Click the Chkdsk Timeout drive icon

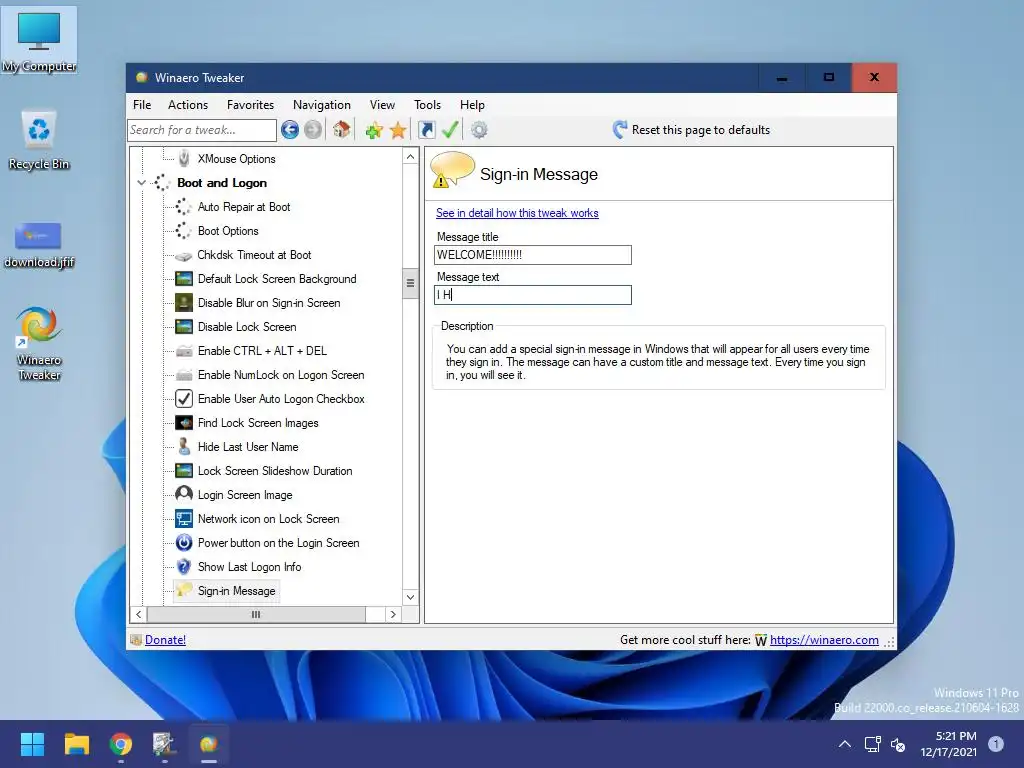pyautogui.click(x=184, y=255)
